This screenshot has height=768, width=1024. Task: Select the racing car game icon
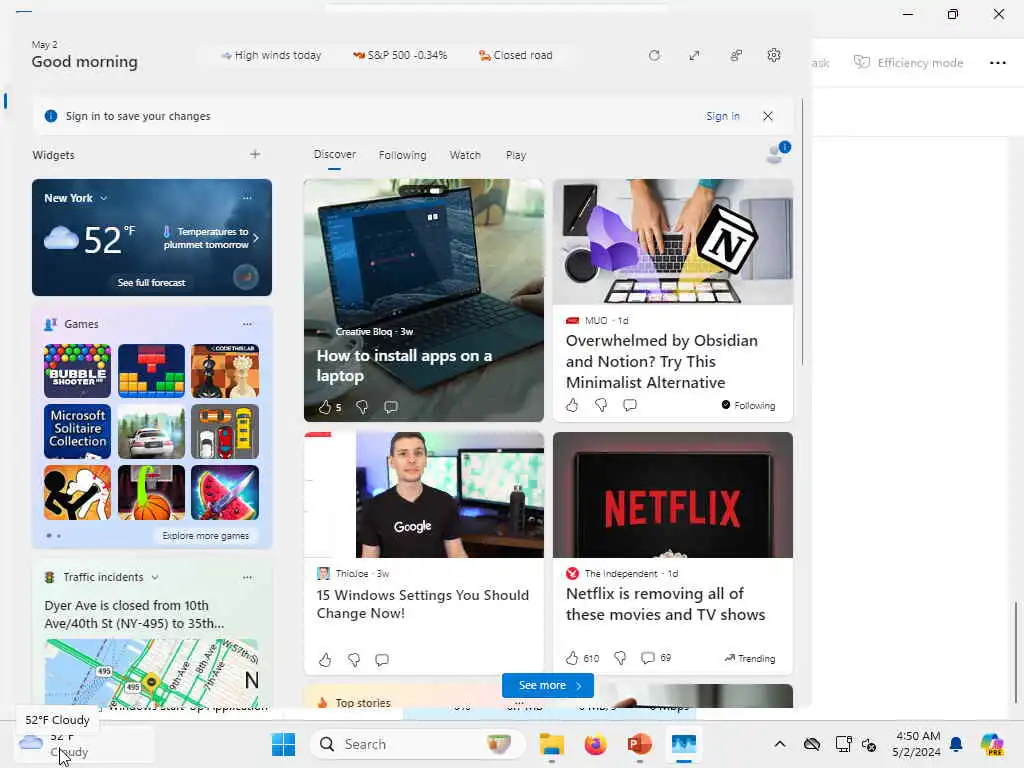pos(152,431)
